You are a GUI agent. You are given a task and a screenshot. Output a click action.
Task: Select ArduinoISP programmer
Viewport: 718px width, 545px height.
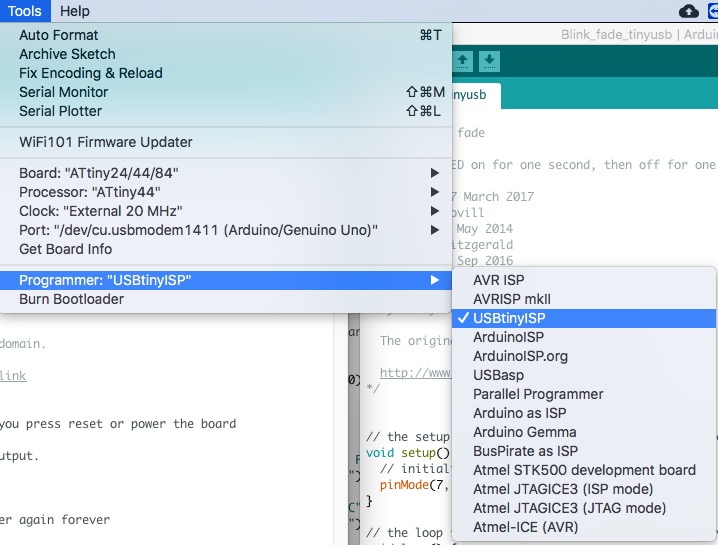click(x=584, y=337)
